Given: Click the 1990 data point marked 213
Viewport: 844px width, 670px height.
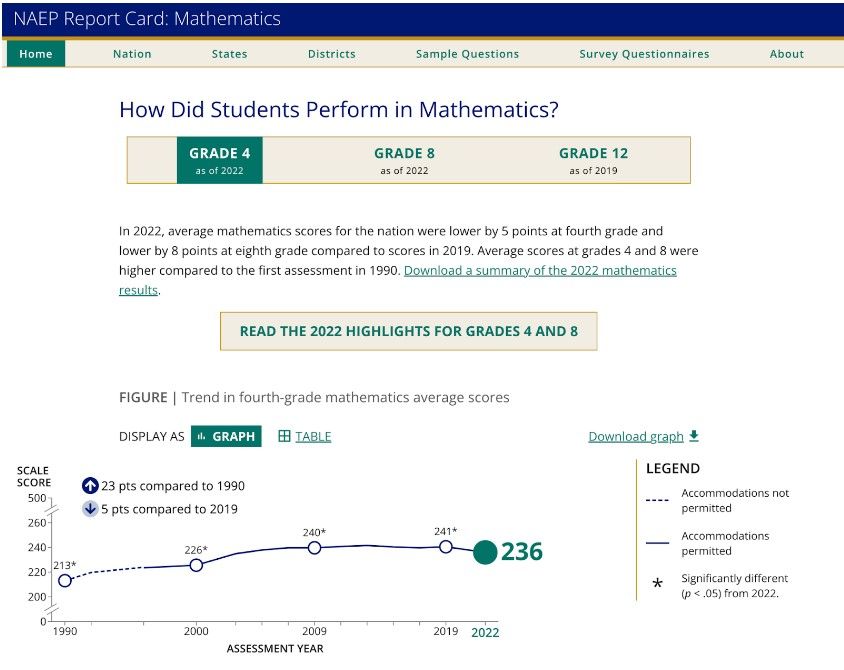Looking at the screenshot, I should tap(63, 579).
